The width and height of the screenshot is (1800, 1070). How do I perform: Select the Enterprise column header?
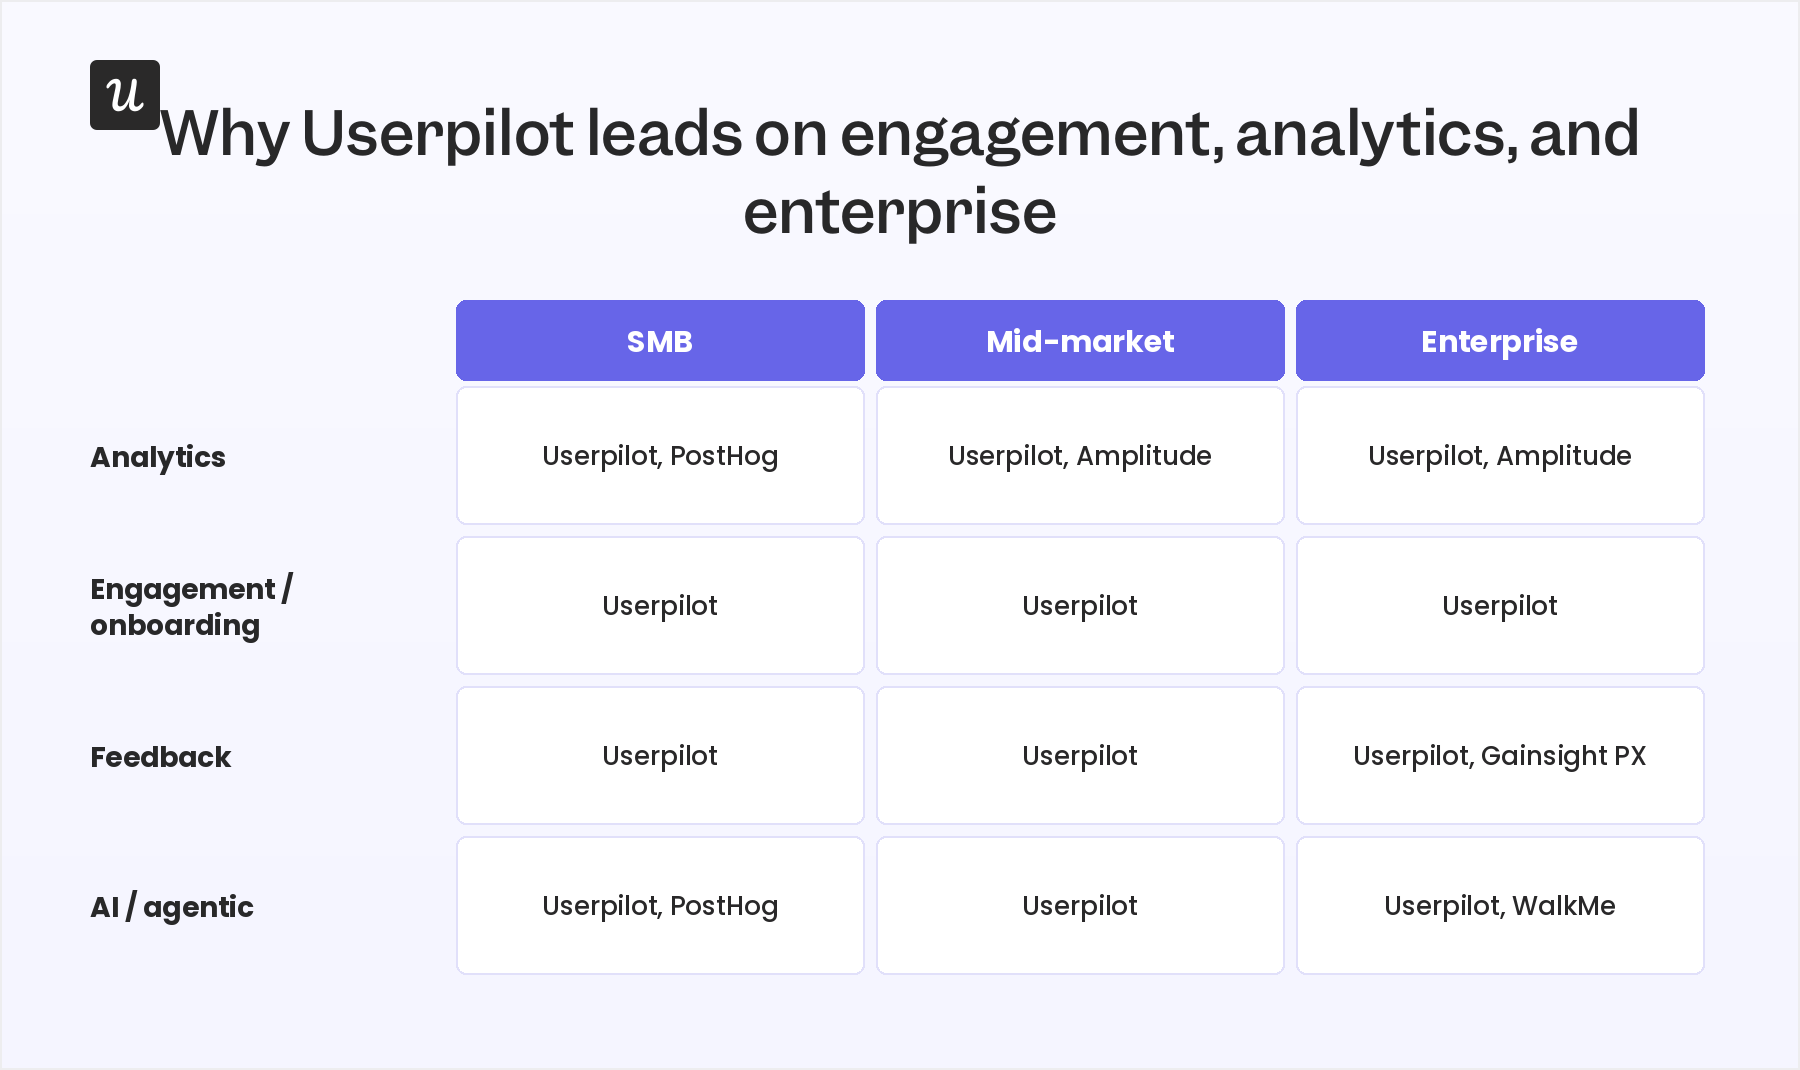click(x=1500, y=341)
